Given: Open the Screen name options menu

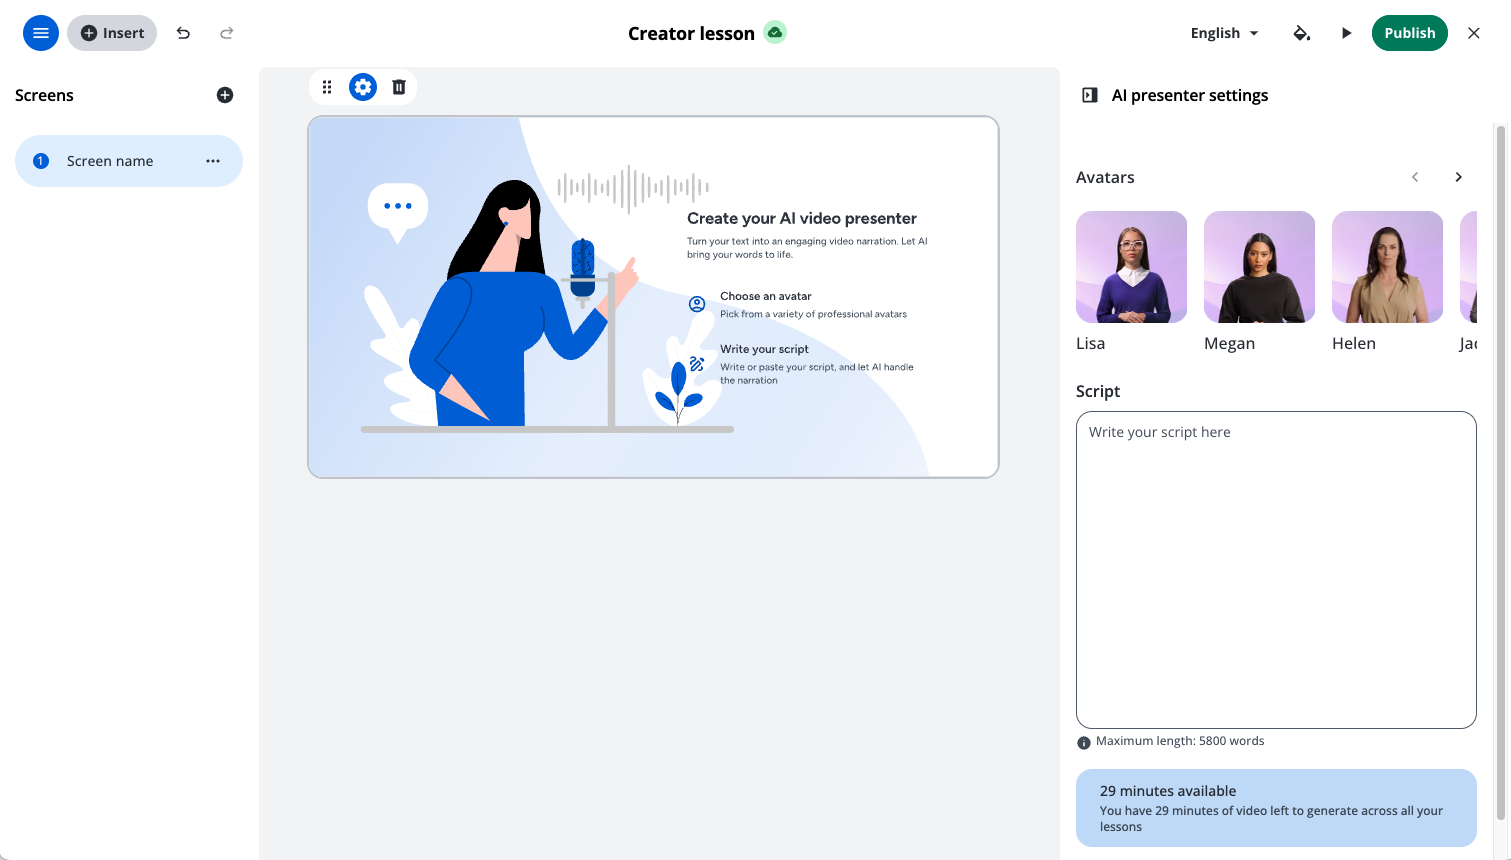Looking at the screenshot, I should tap(213, 161).
